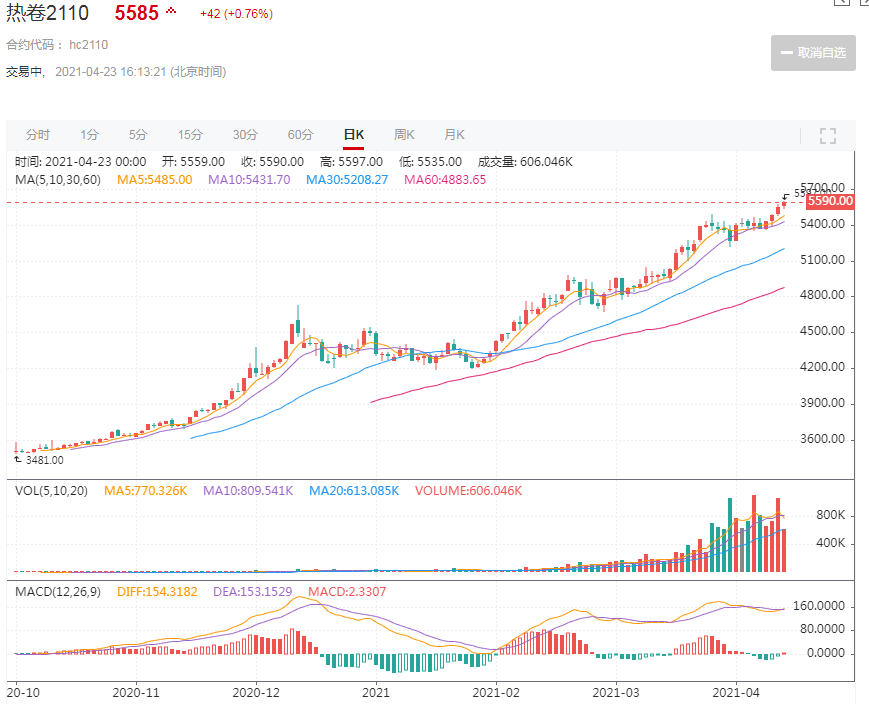Click the 5100.00 price axis label
This screenshot has height=704, width=869.
pyautogui.click(x=822, y=260)
